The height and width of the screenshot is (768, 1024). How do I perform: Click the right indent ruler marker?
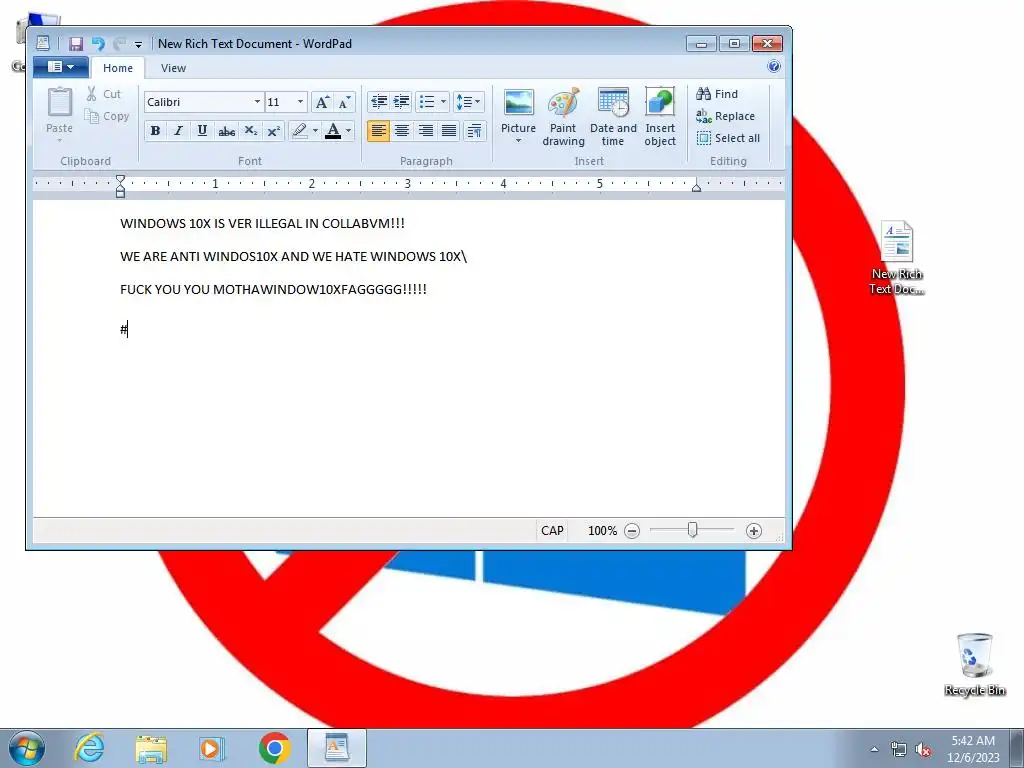coord(696,187)
